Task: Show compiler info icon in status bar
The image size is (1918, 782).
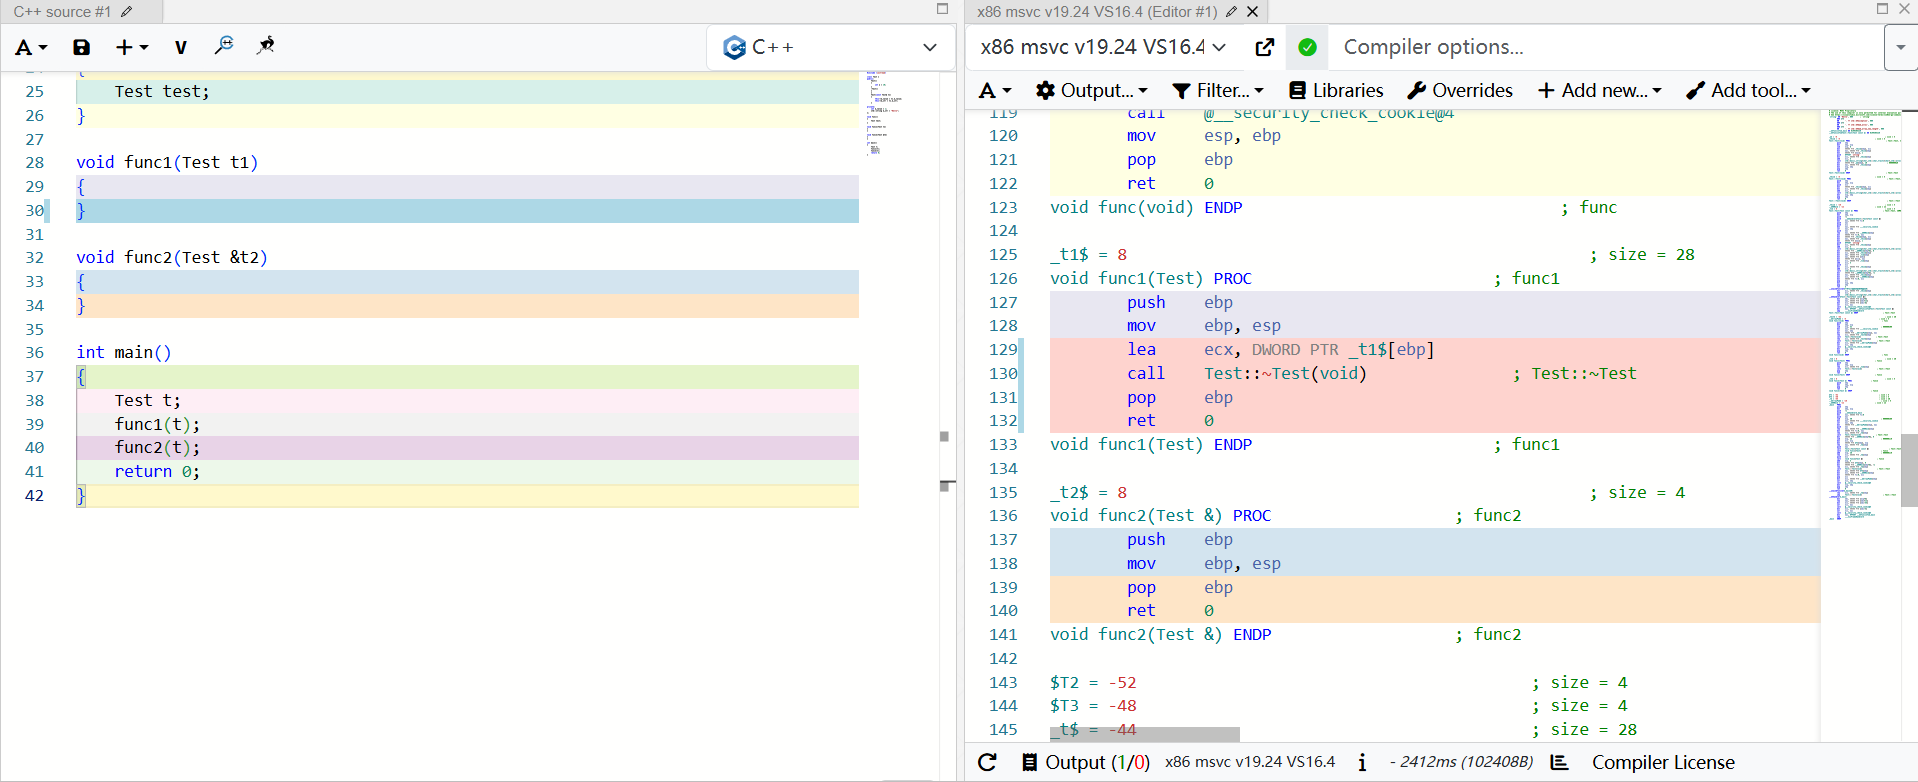Action: [1362, 762]
